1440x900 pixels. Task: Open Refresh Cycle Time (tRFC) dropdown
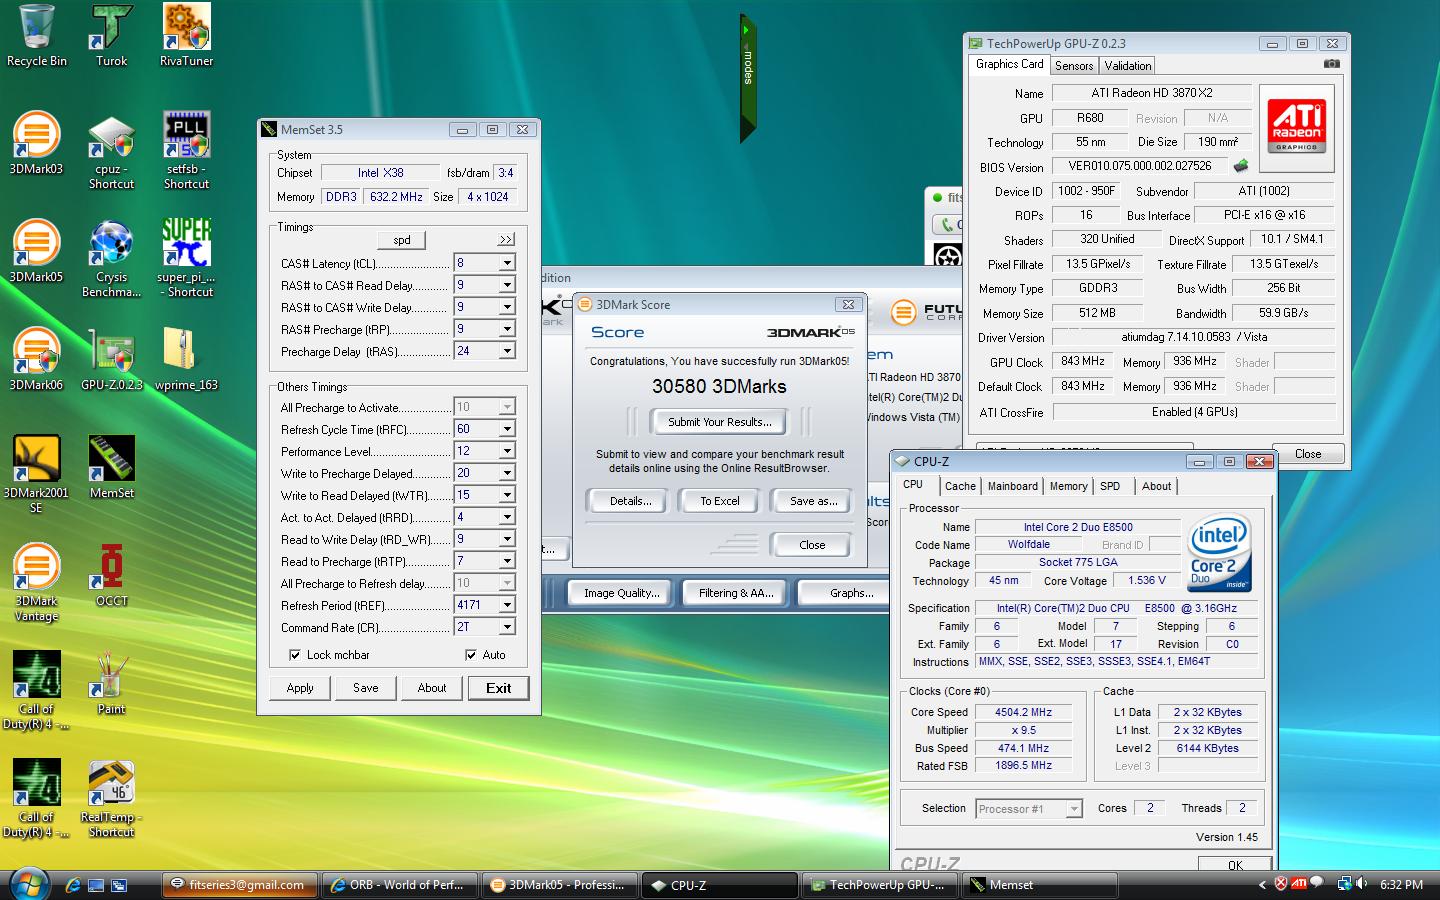pyautogui.click(x=507, y=429)
